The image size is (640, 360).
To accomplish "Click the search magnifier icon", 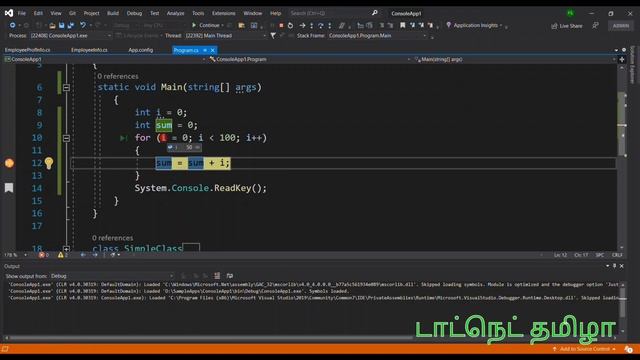I will click(x=375, y=13).
